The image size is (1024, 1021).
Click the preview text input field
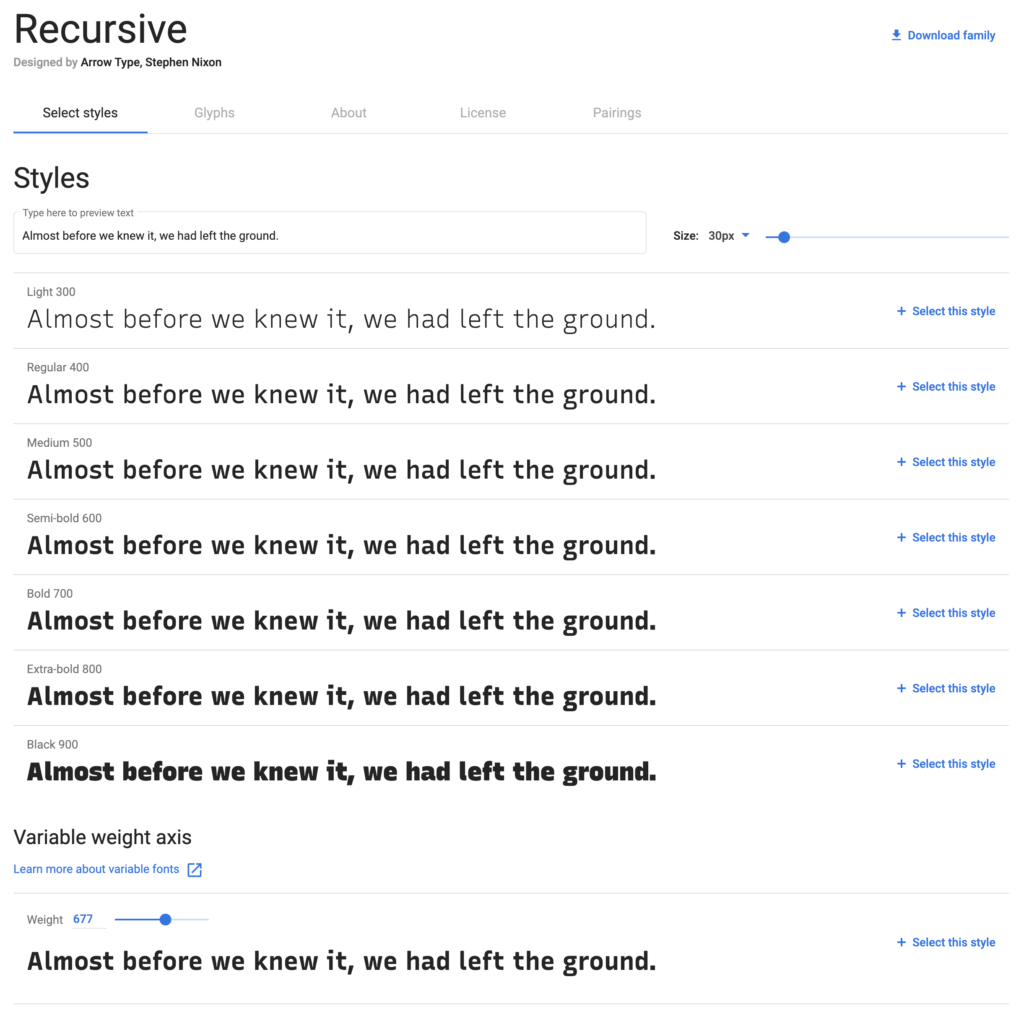tap(330, 236)
